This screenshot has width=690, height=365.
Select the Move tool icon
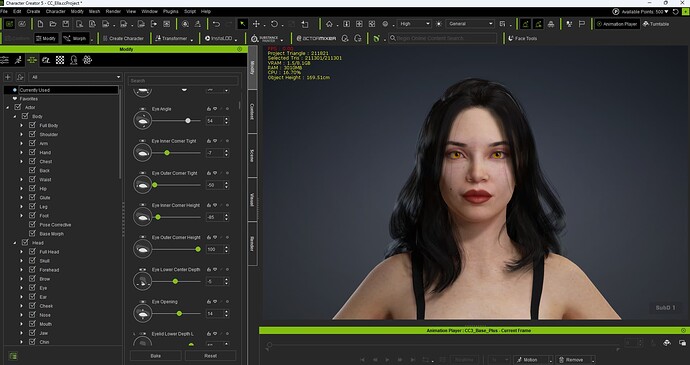256,24
